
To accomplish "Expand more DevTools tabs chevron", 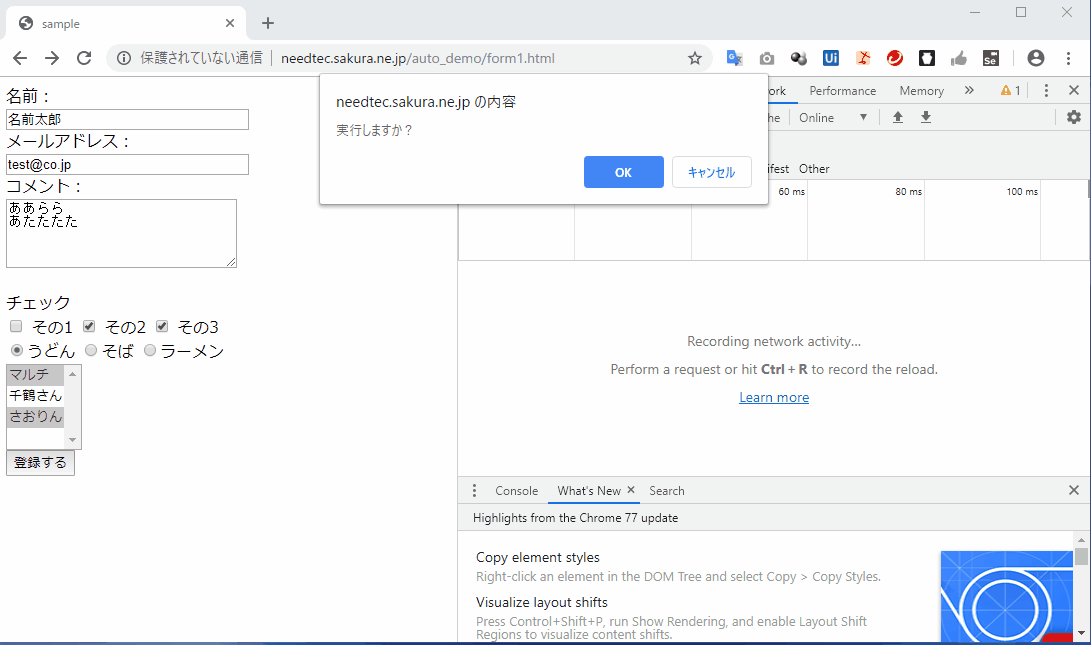I will pos(969,90).
